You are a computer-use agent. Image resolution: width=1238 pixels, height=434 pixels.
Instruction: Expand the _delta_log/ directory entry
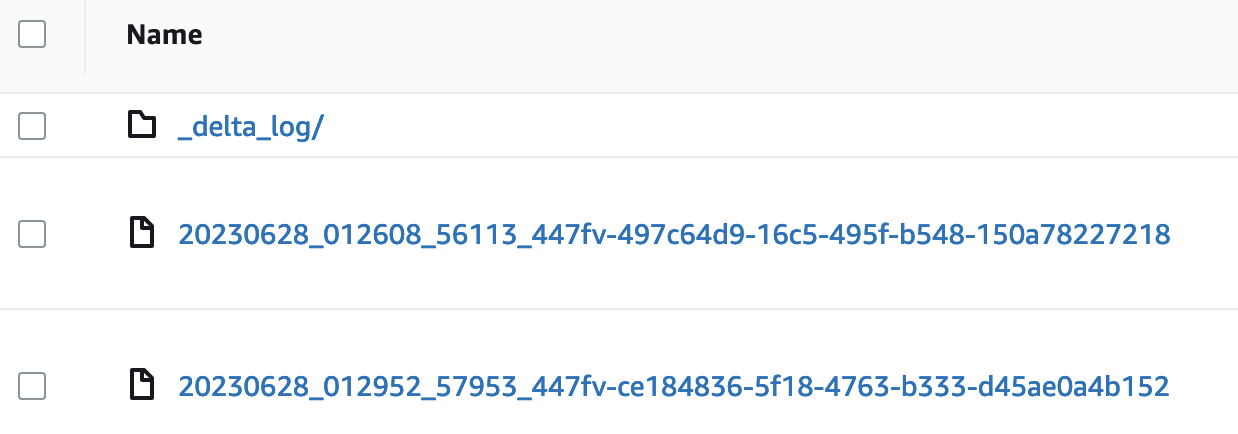point(249,127)
